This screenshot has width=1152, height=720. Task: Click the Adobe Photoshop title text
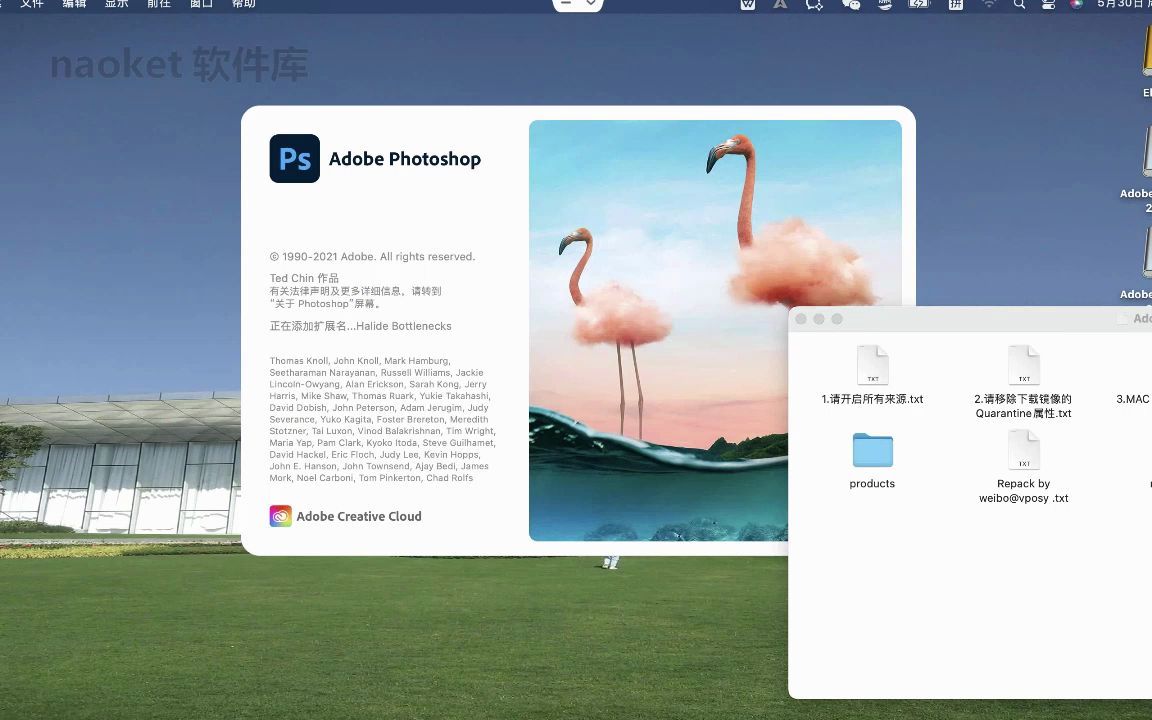tap(405, 159)
